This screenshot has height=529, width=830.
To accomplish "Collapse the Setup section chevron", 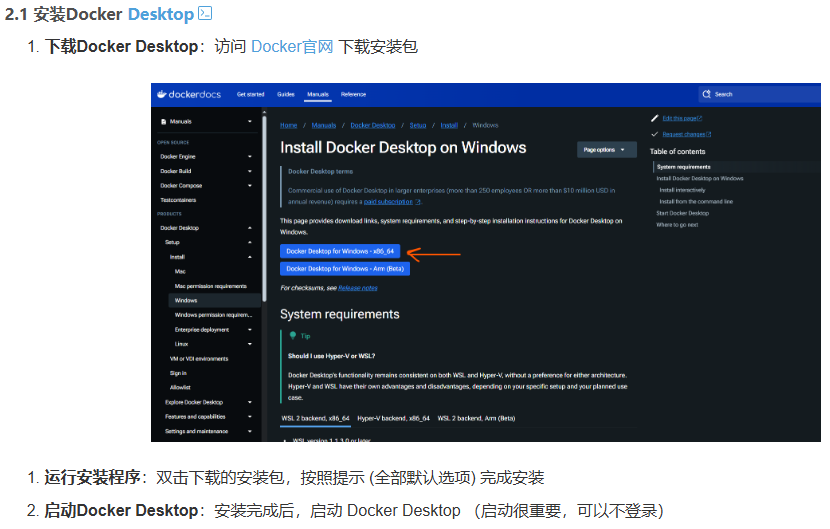I will (x=250, y=242).
